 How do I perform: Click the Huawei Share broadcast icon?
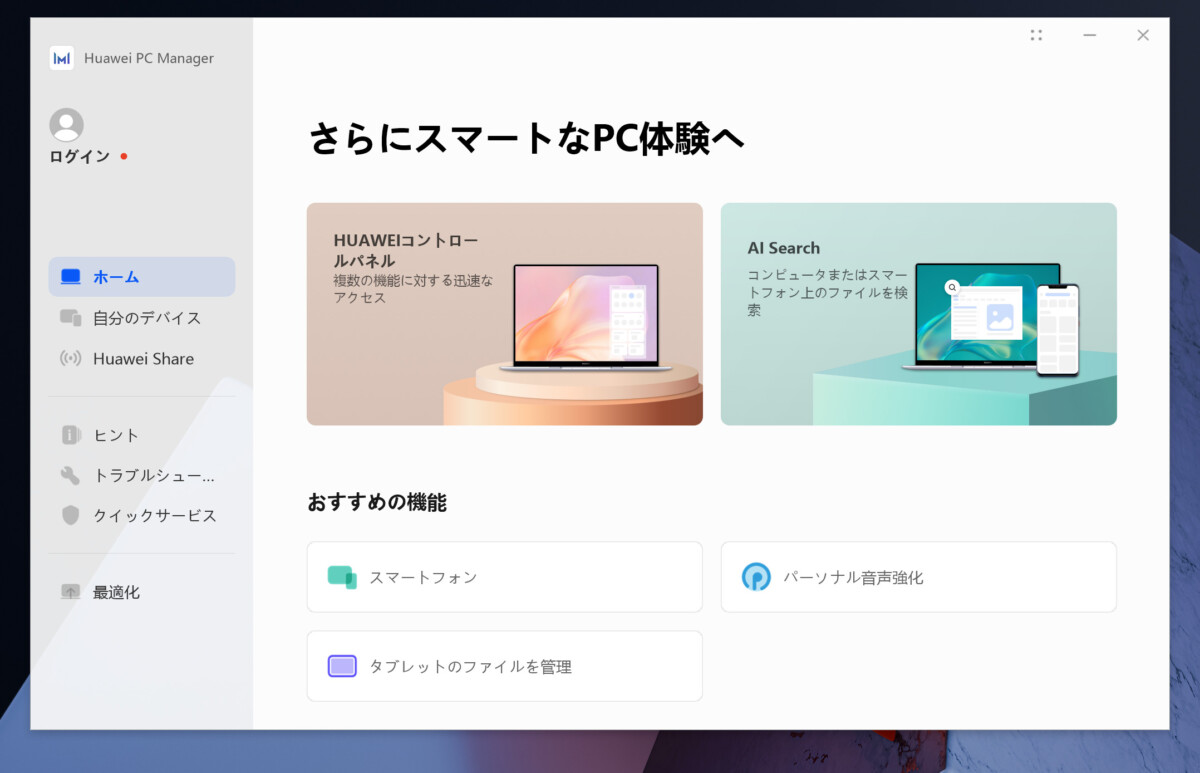(x=70, y=359)
